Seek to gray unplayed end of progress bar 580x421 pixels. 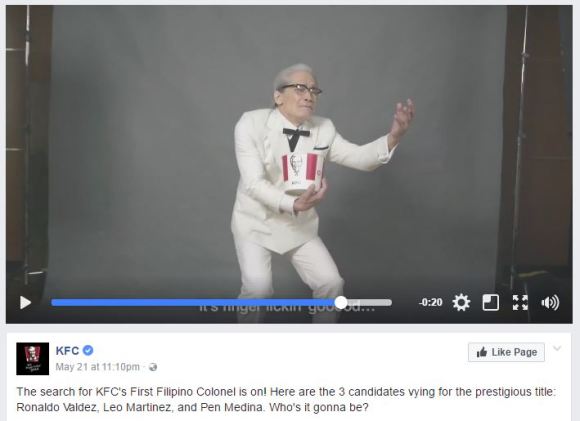click(370, 303)
